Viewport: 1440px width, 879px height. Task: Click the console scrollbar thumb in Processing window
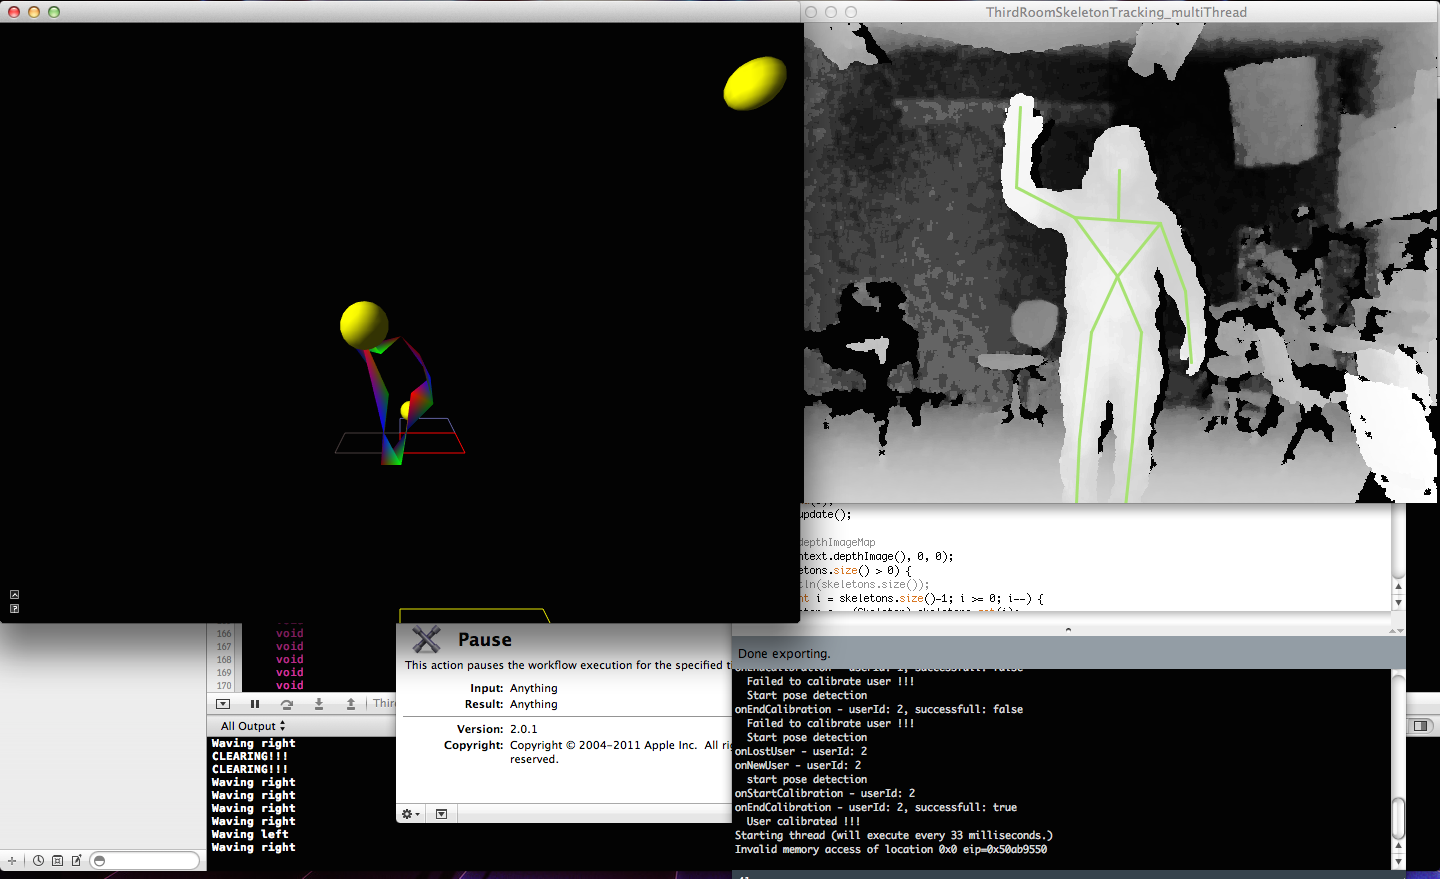coord(1398,818)
